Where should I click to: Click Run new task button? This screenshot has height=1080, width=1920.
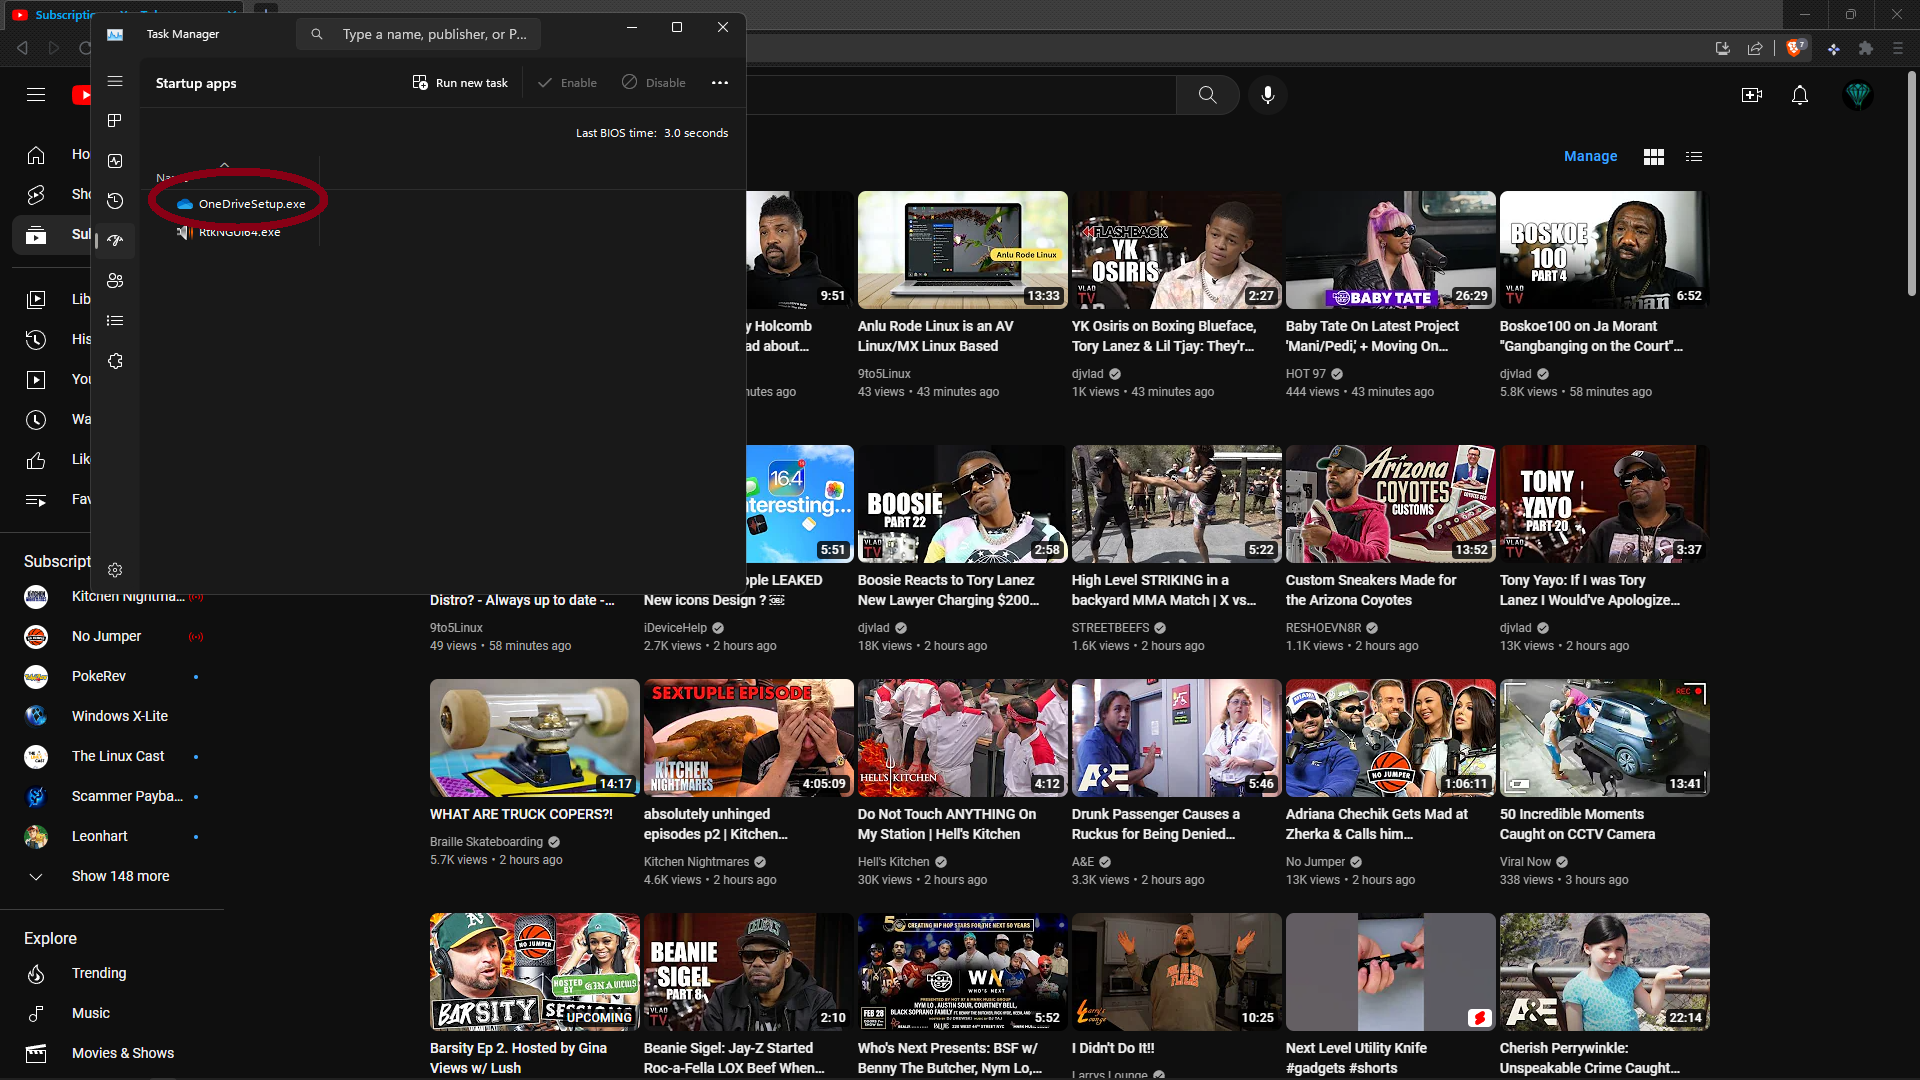click(x=460, y=83)
